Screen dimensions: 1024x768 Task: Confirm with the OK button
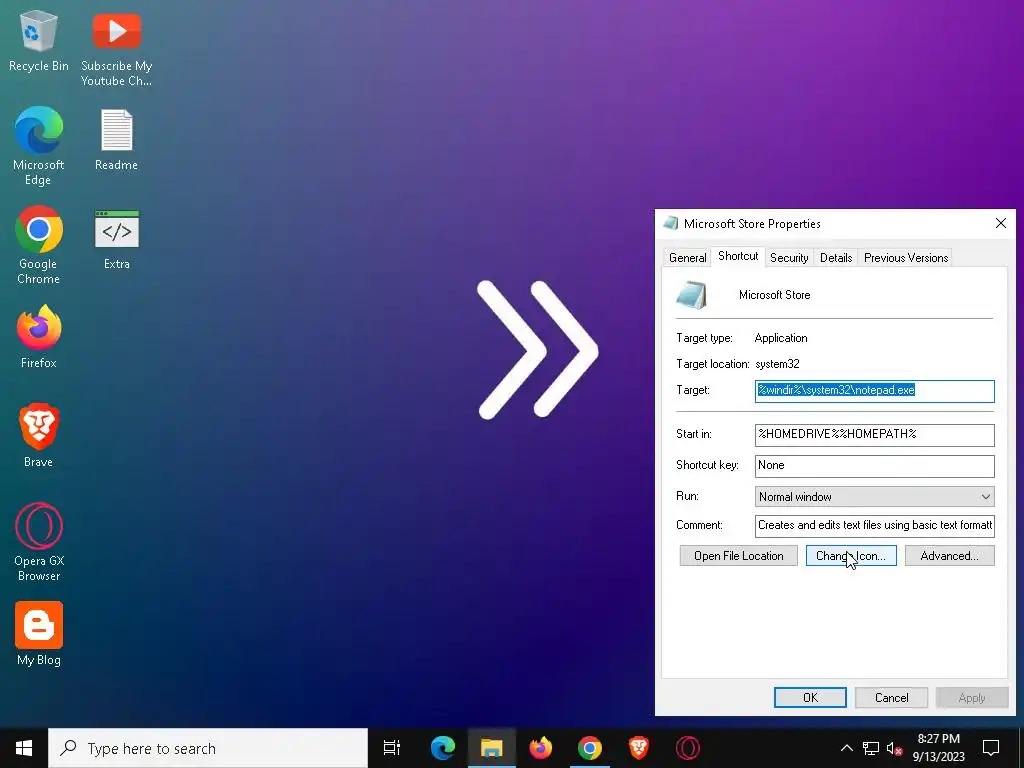coord(810,697)
